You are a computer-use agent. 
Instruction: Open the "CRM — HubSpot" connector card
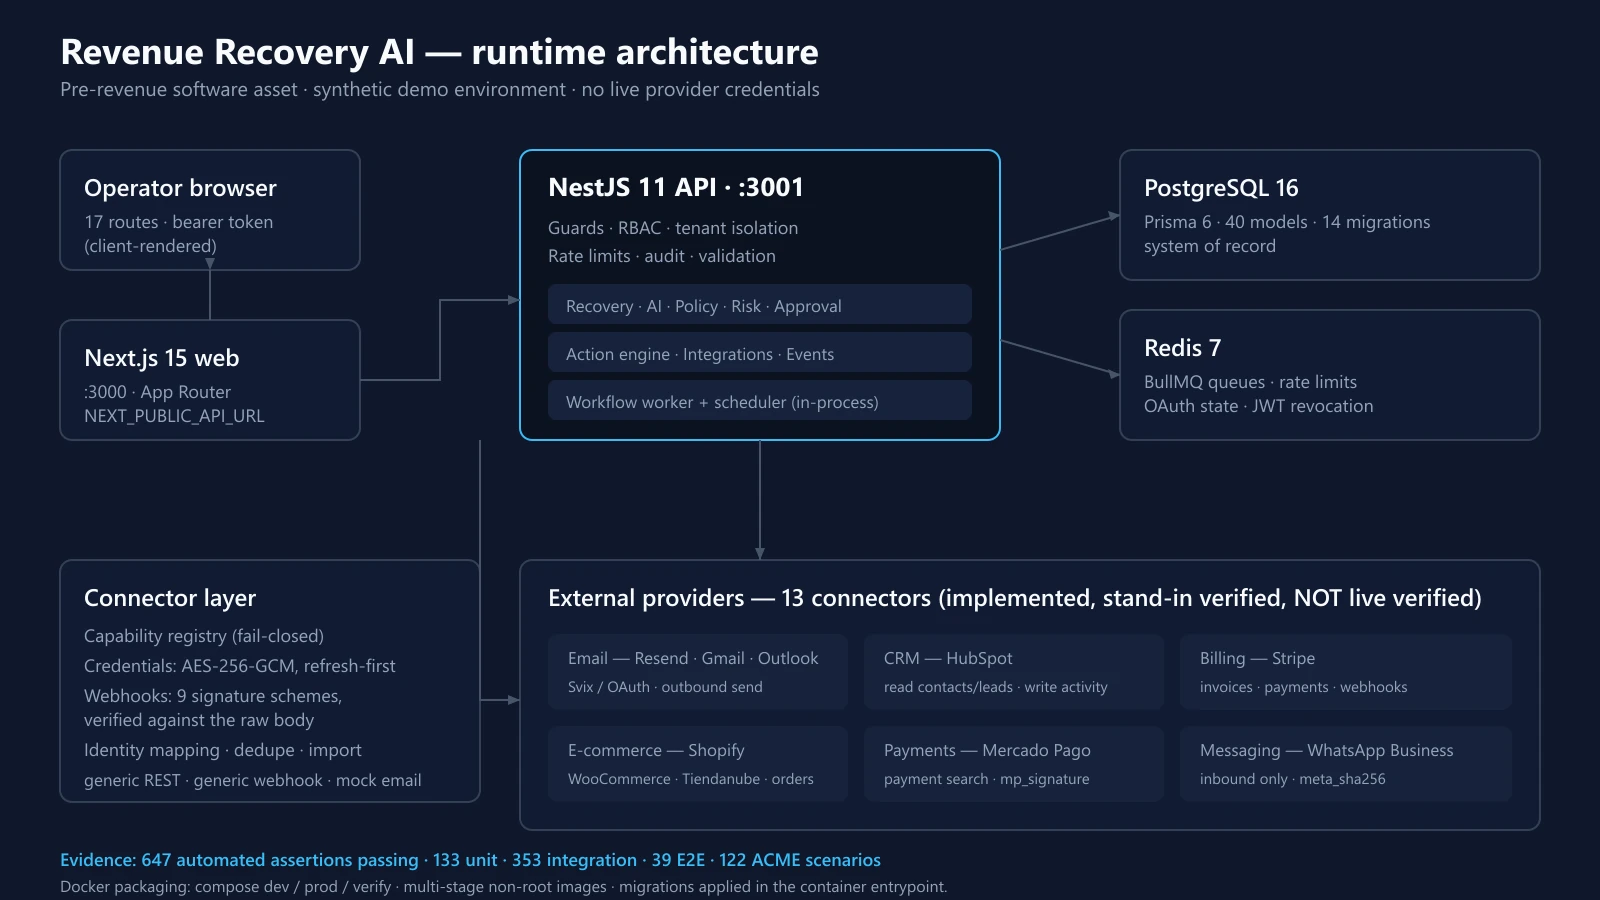pyautogui.click(x=1014, y=672)
